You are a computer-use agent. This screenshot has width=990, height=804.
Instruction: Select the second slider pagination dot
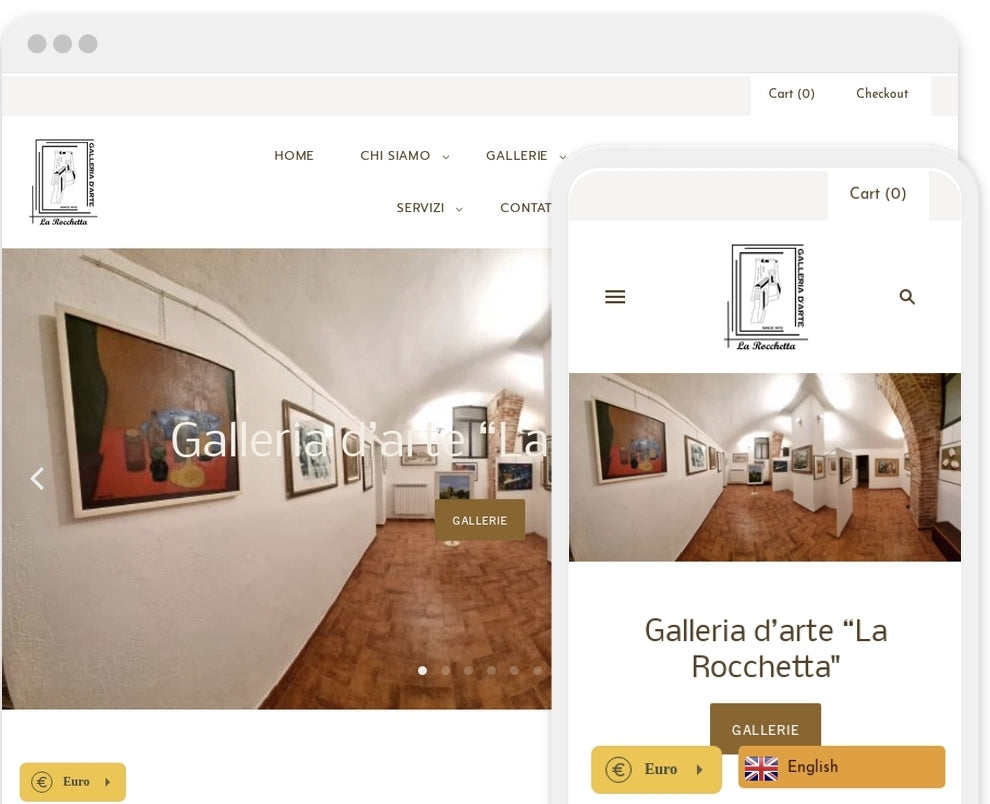[x=446, y=670]
